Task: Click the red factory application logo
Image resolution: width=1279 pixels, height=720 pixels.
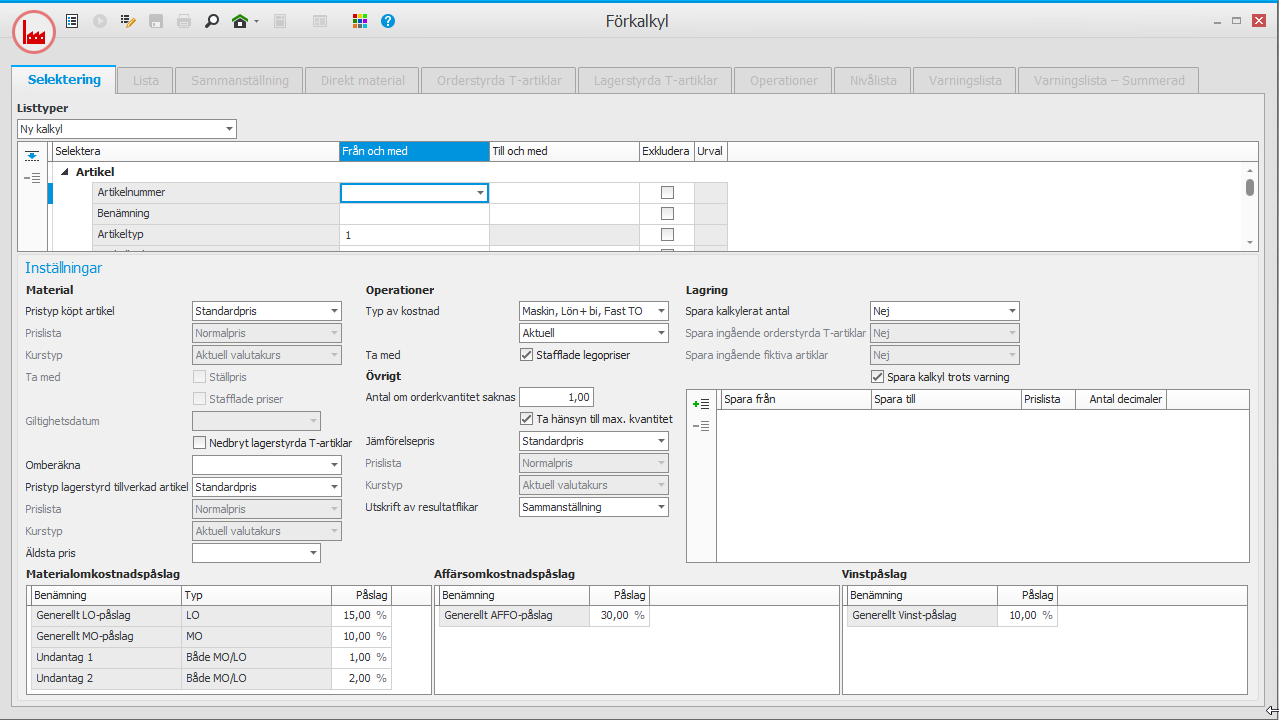Action: click(x=34, y=32)
